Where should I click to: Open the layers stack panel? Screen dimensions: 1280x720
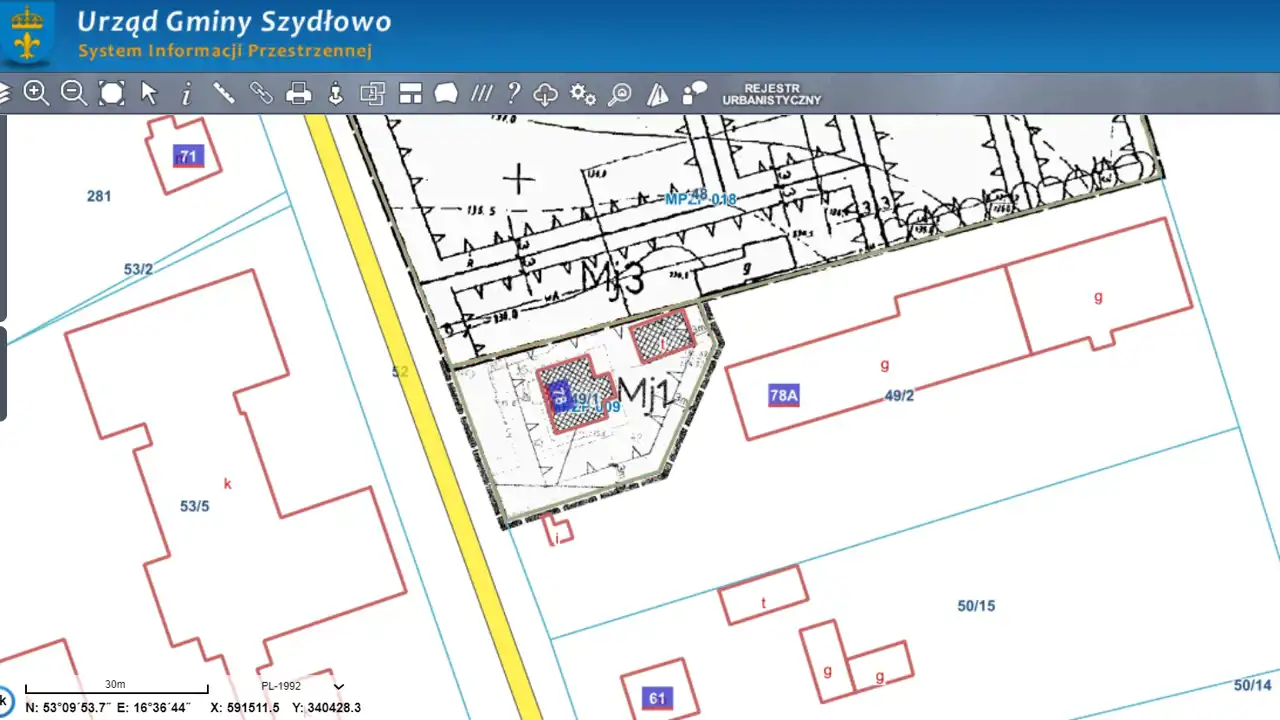tap(4, 93)
